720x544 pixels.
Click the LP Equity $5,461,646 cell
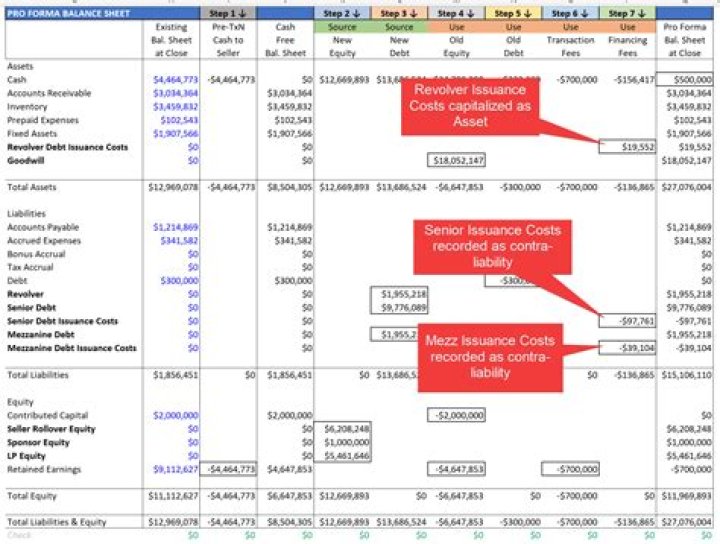pyautogui.click(x=342, y=455)
